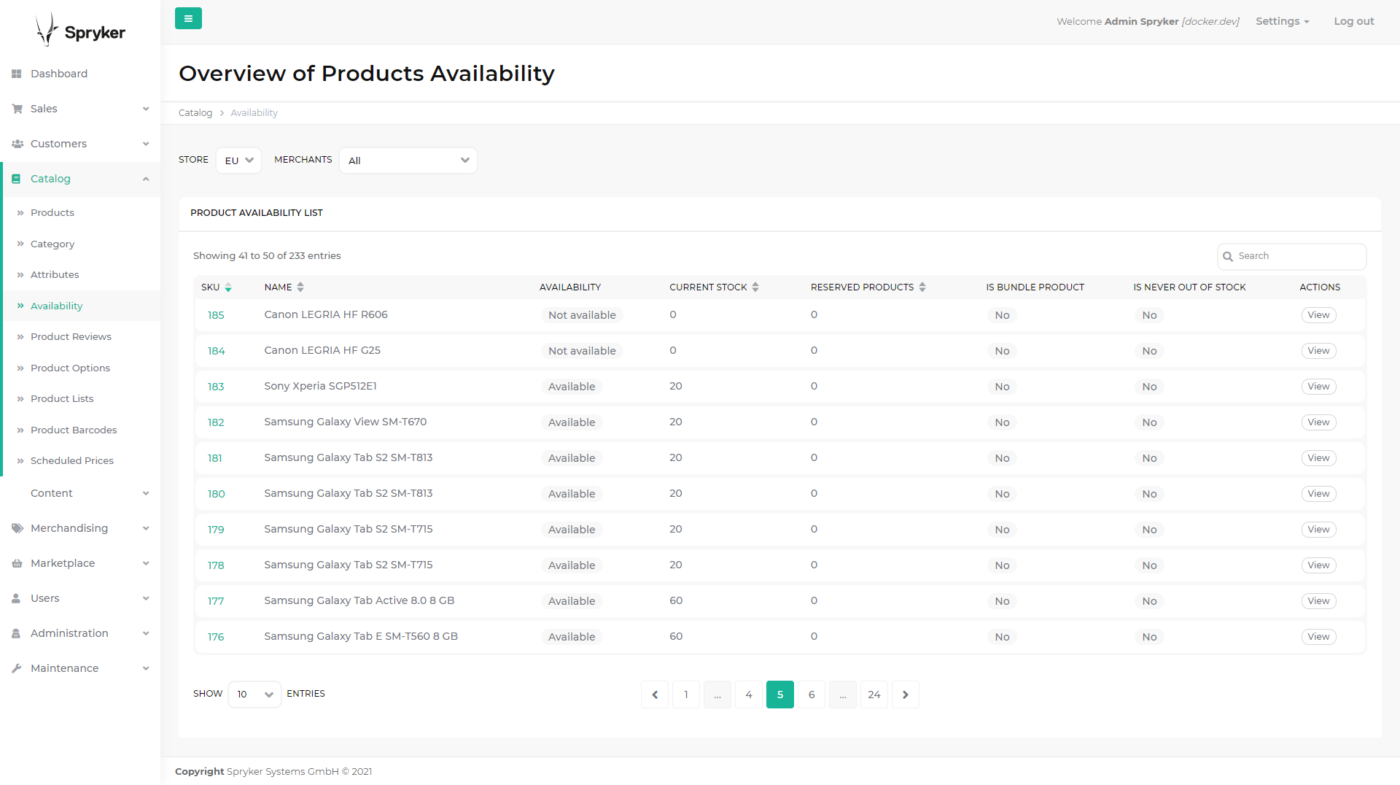Sort by Current Stock column arrows
This screenshot has height=785, width=1400.
755,287
